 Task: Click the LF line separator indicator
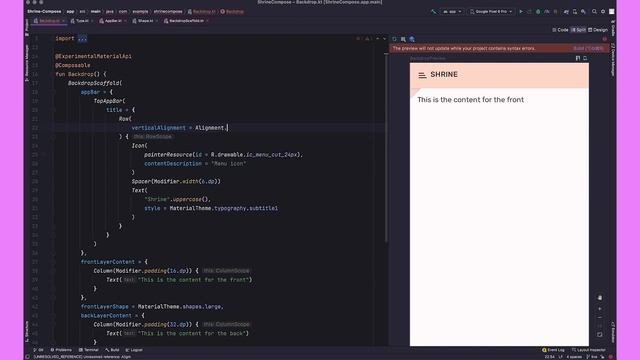click(560, 357)
